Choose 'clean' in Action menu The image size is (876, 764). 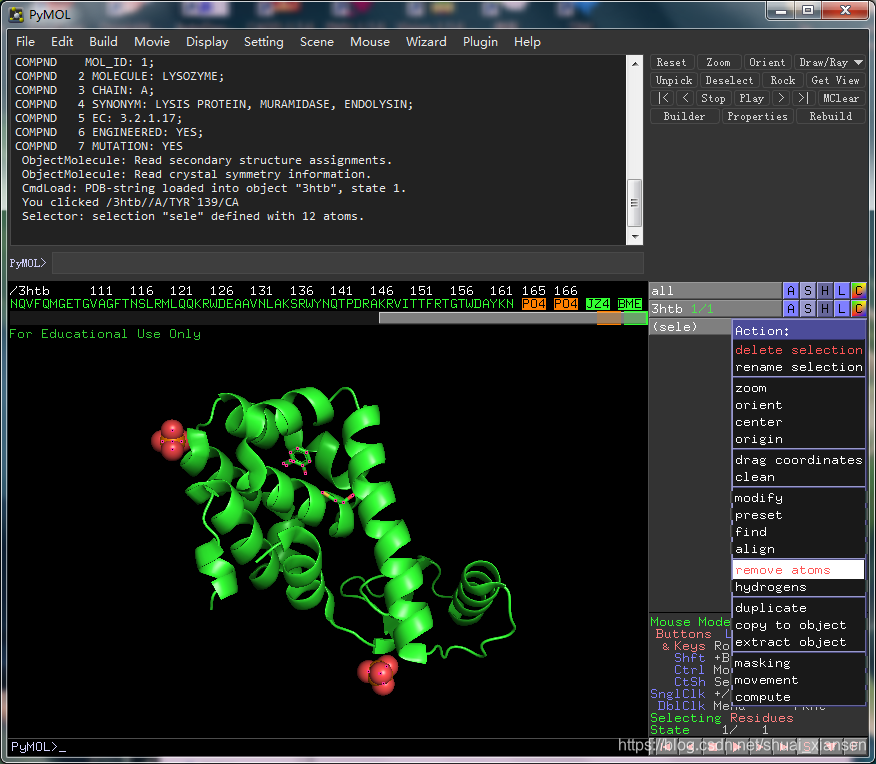pyautogui.click(x=798, y=478)
